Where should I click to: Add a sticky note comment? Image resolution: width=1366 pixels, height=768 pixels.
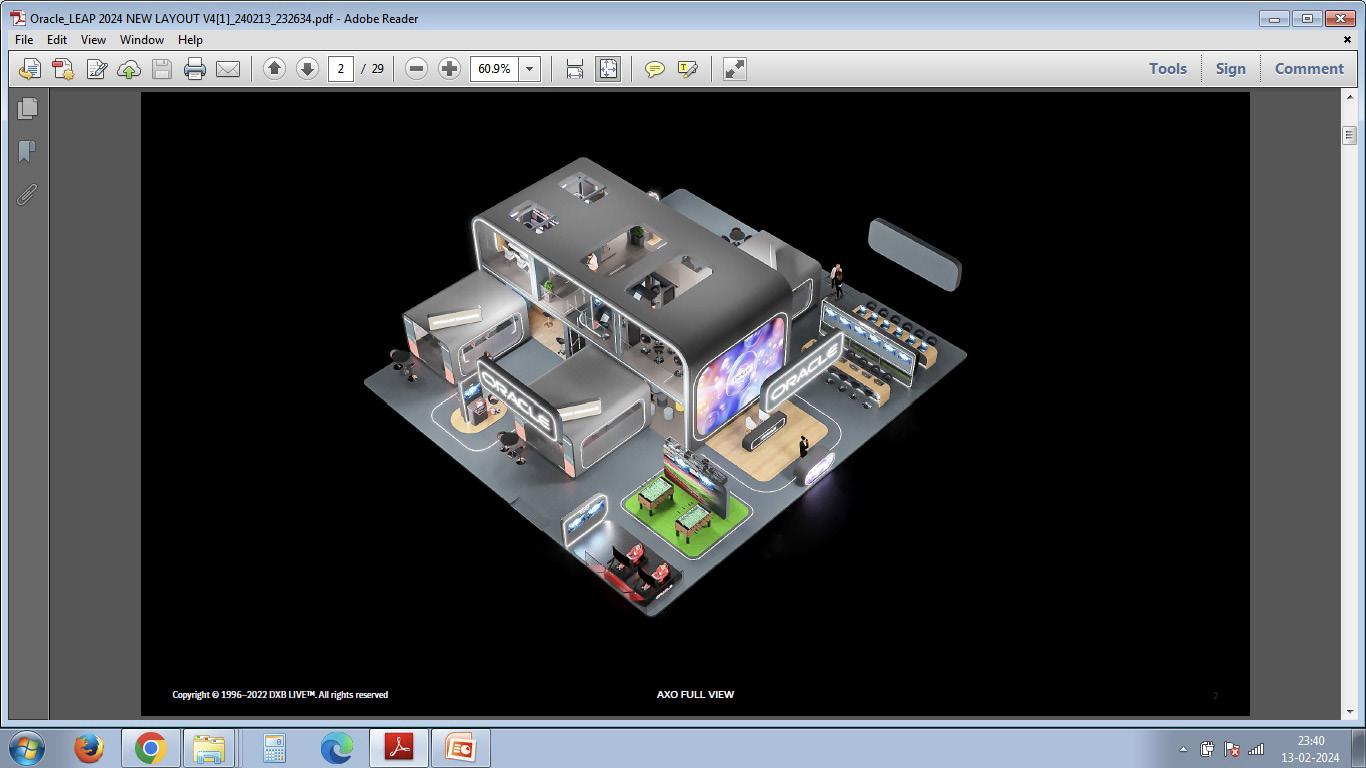click(x=654, y=69)
